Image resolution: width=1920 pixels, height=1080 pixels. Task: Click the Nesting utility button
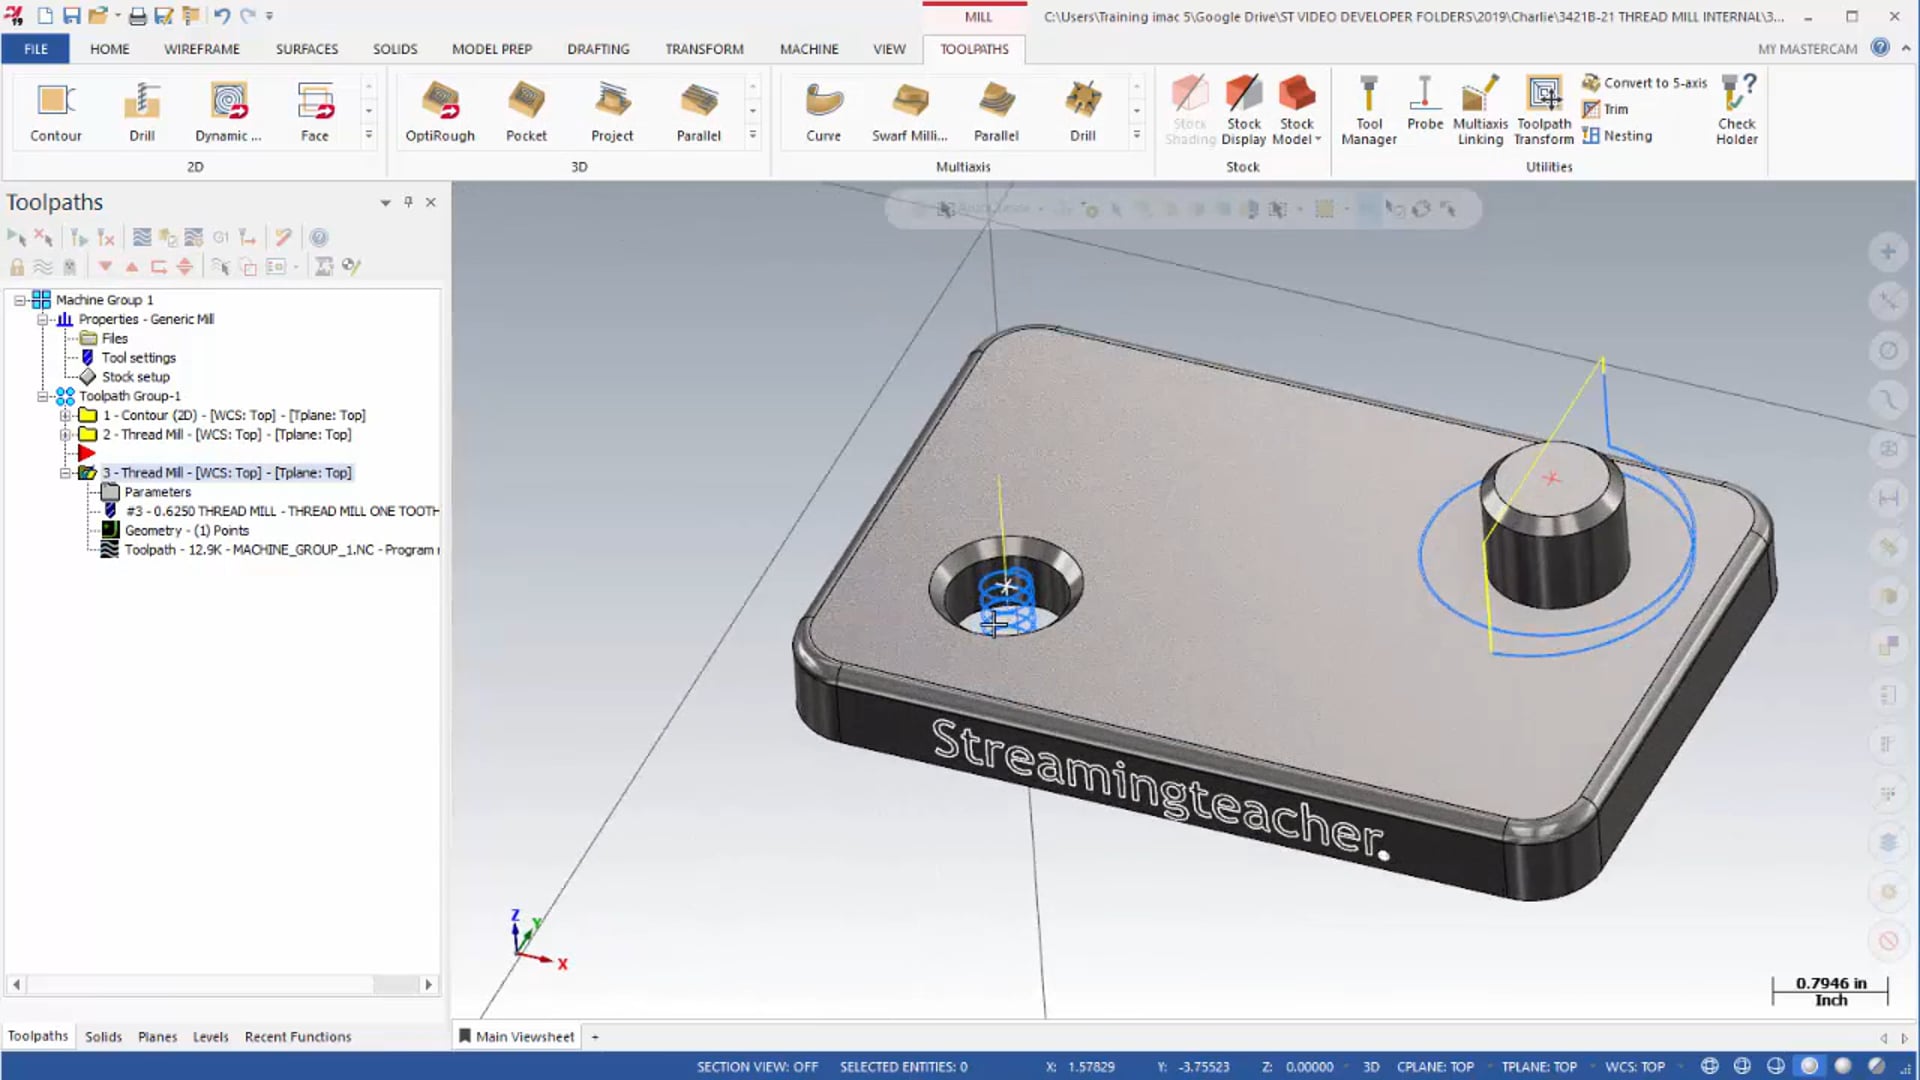(x=1621, y=136)
